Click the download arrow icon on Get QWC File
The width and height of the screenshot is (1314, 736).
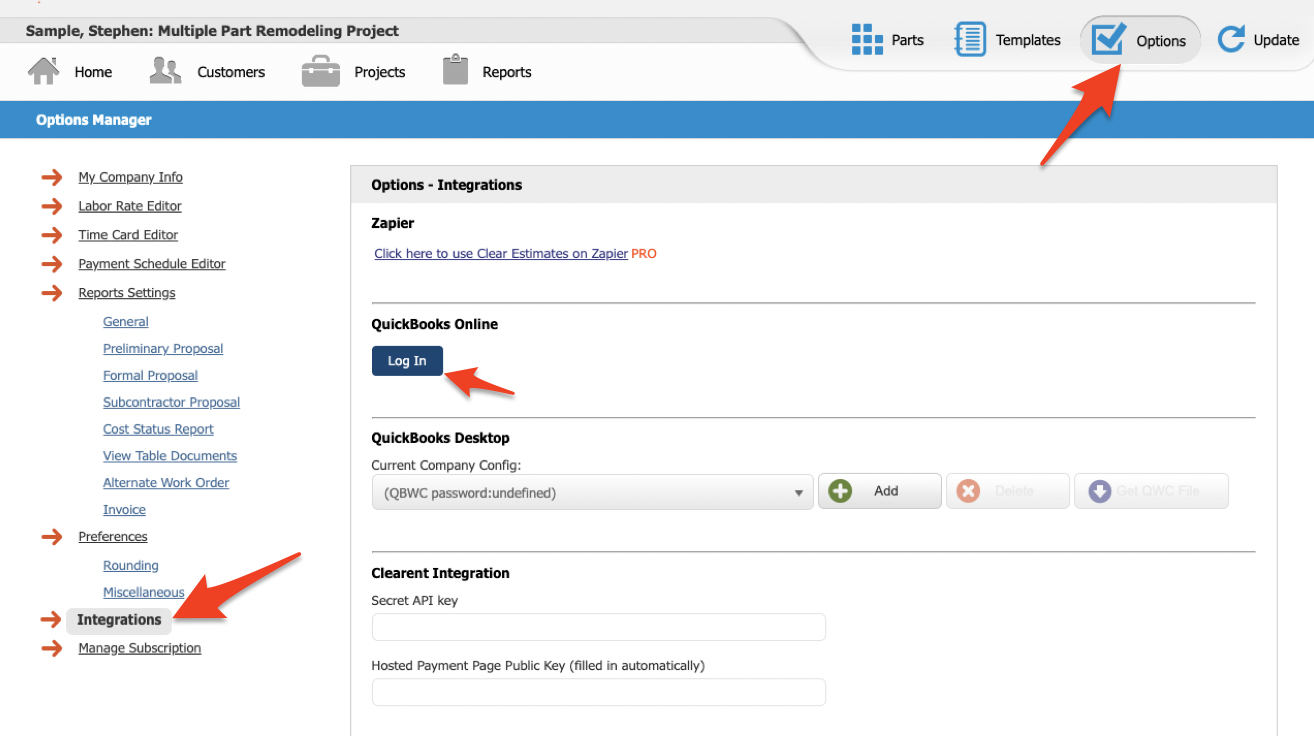(1100, 491)
